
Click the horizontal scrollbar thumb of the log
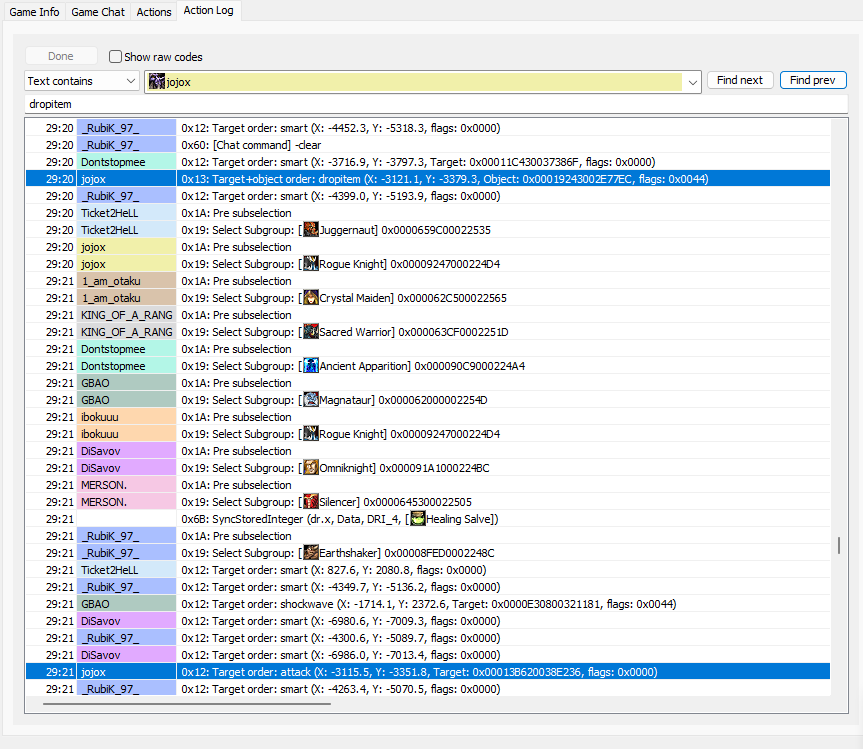click(x=187, y=703)
